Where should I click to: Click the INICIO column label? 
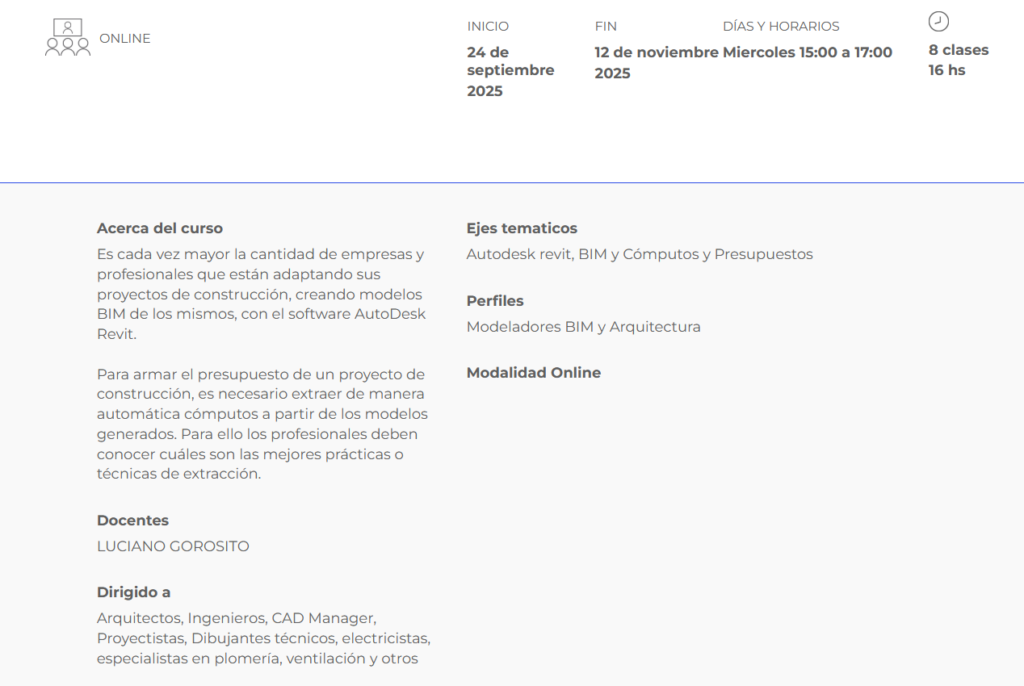point(488,26)
